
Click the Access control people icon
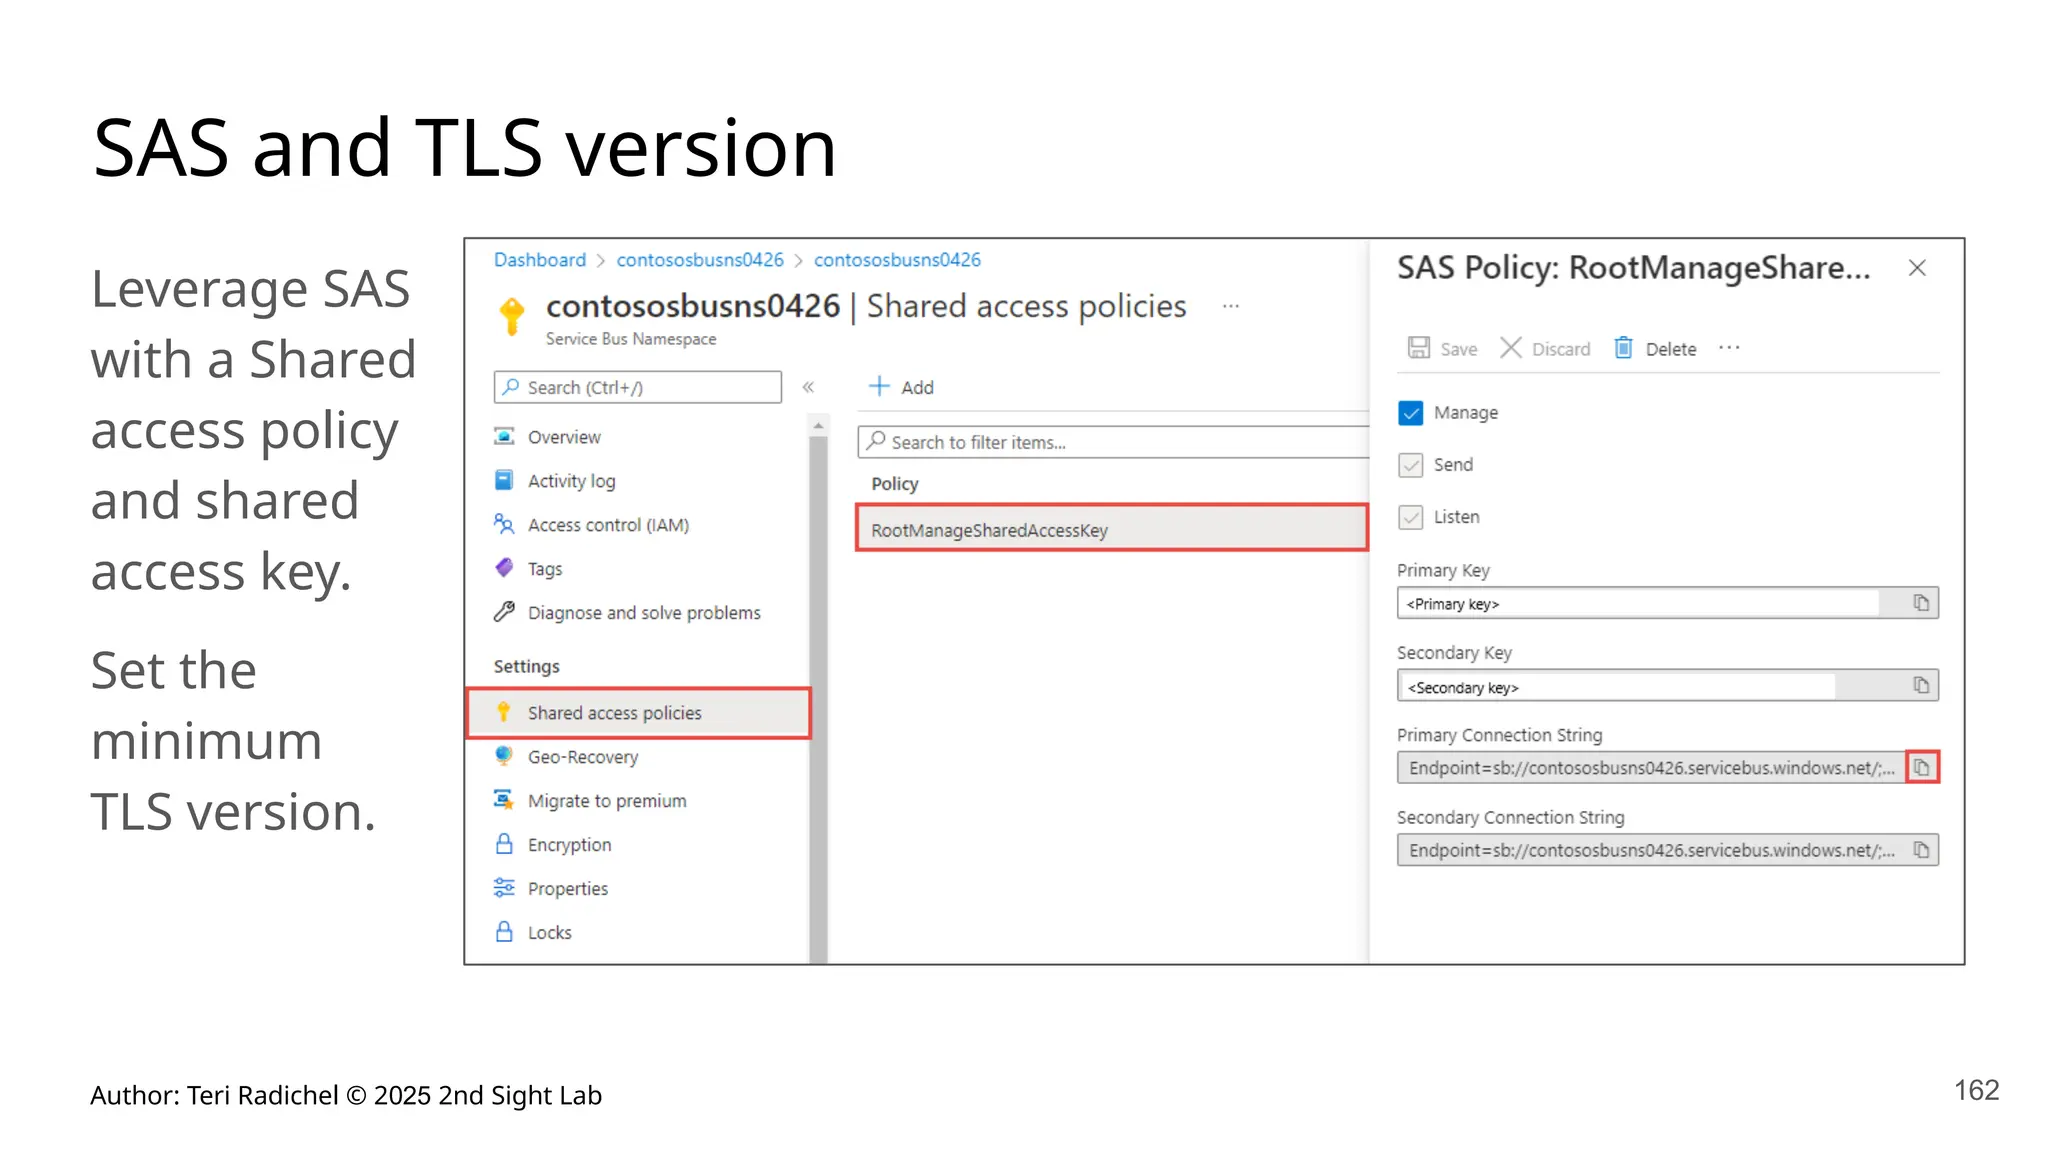click(x=505, y=524)
